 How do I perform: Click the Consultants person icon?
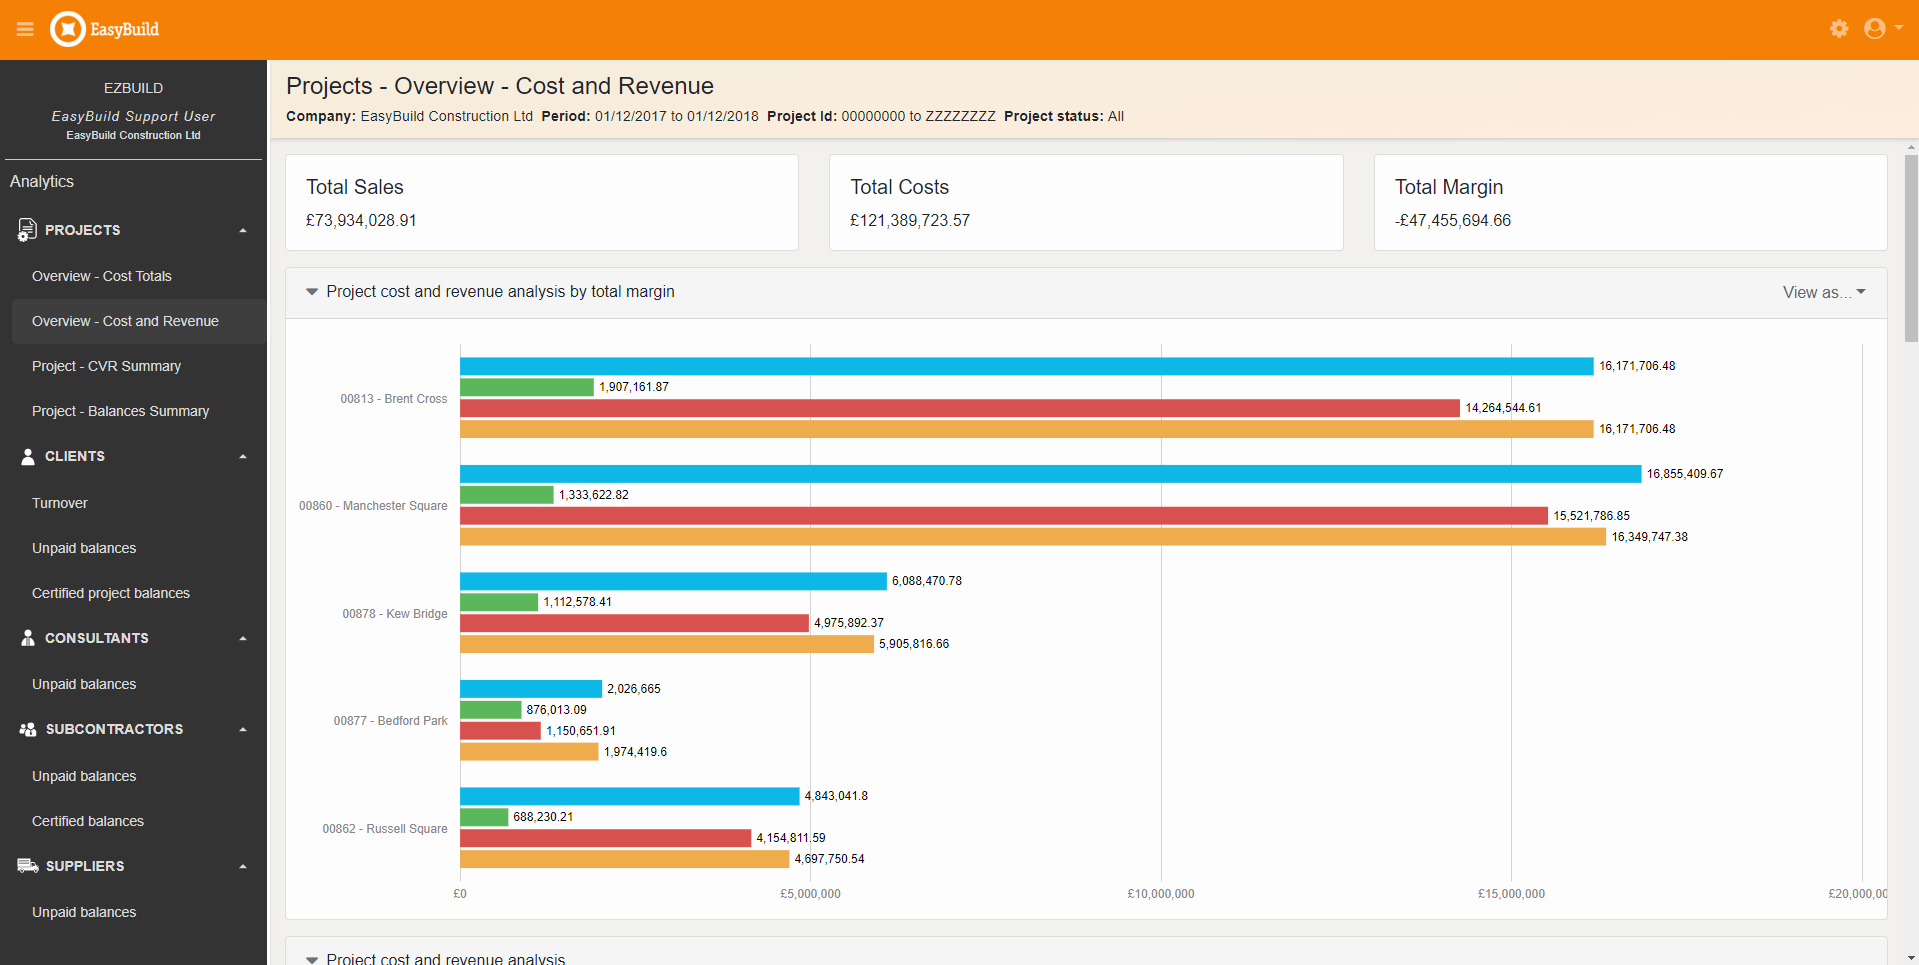[x=27, y=638]
